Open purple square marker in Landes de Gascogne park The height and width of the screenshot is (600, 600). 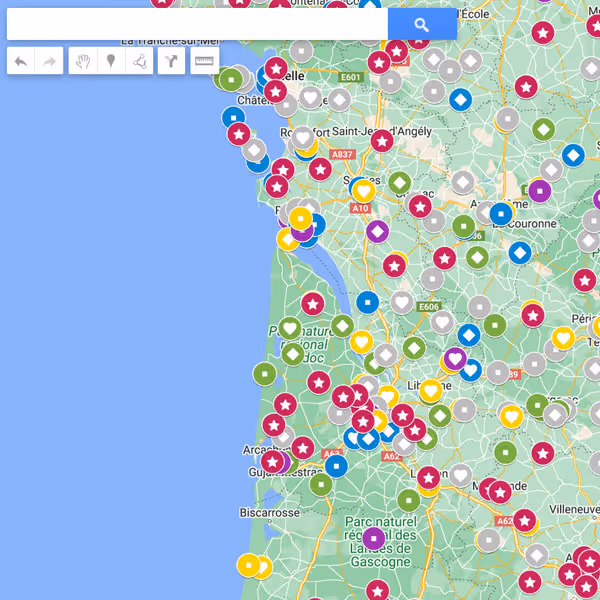click(374, 538)
